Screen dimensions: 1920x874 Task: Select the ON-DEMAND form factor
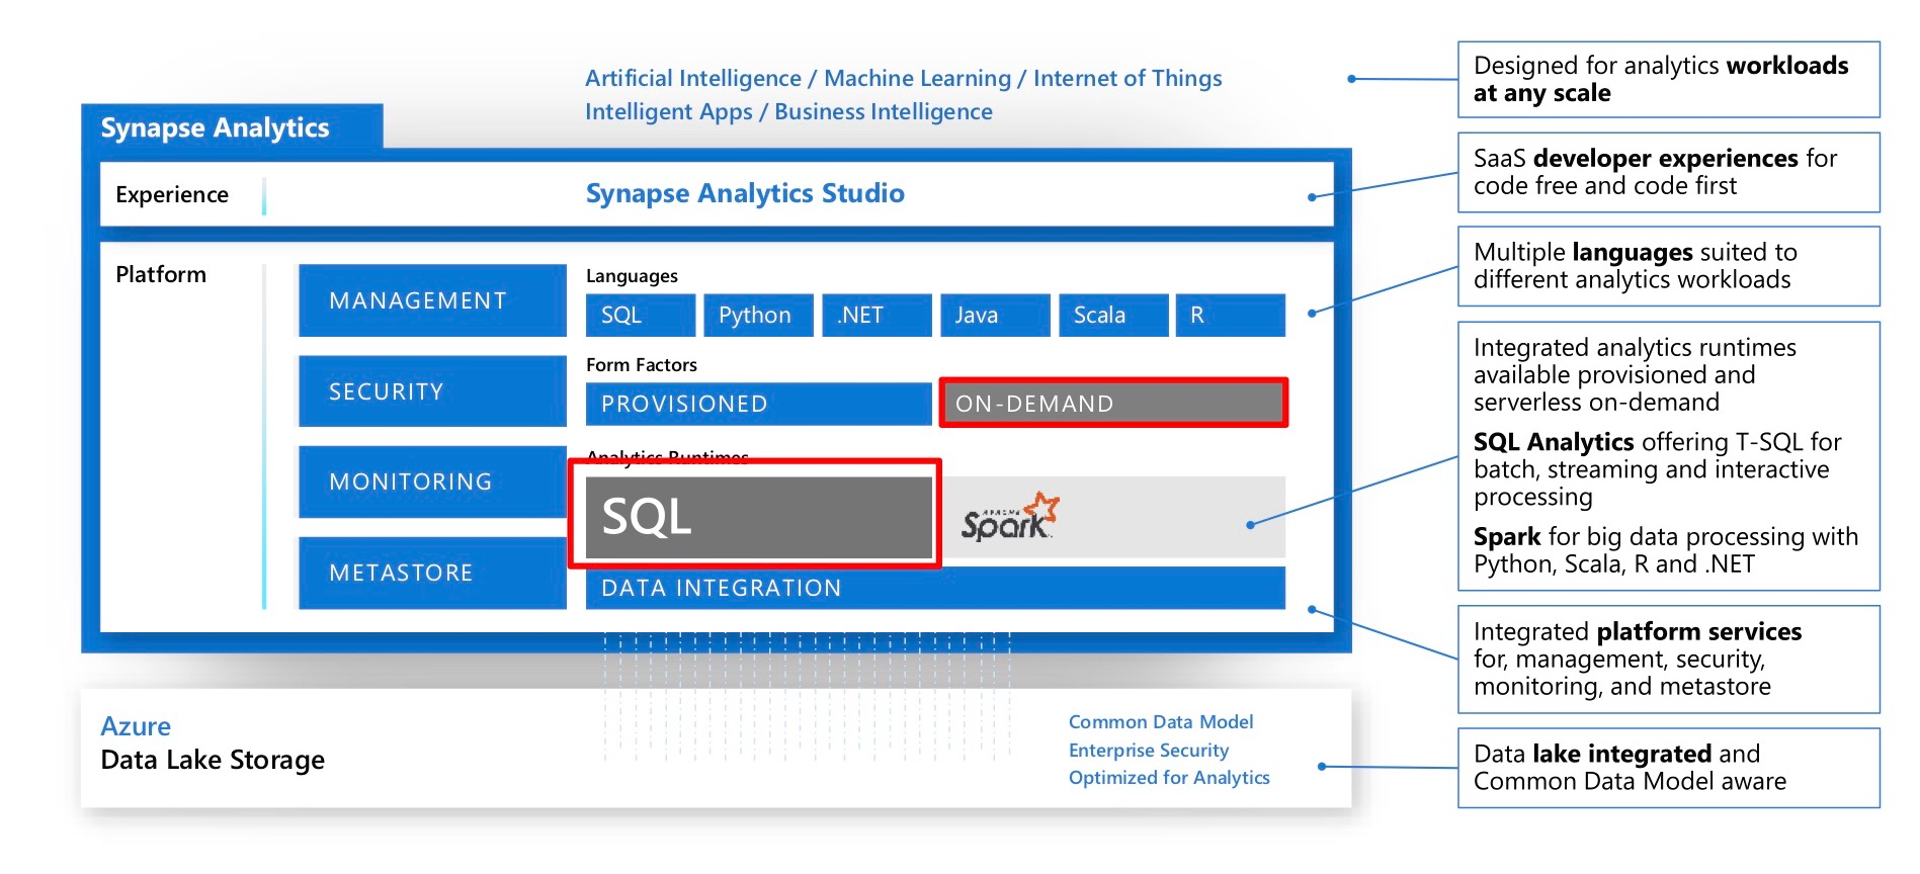1113,403
